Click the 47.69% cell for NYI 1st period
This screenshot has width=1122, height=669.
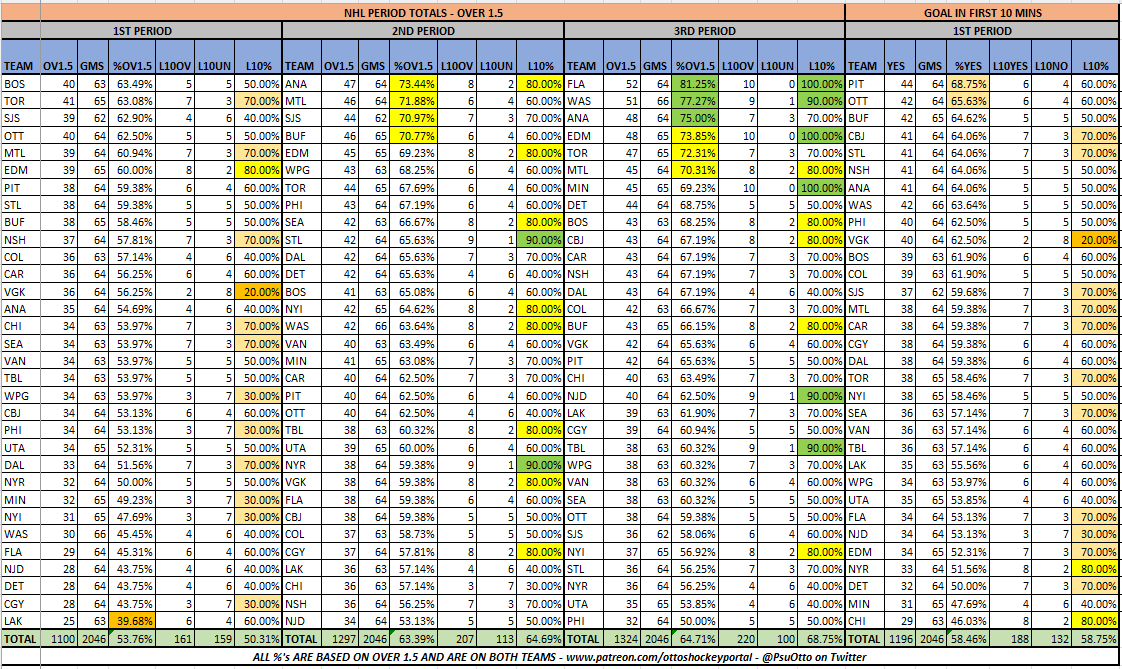tap(132, 517)
